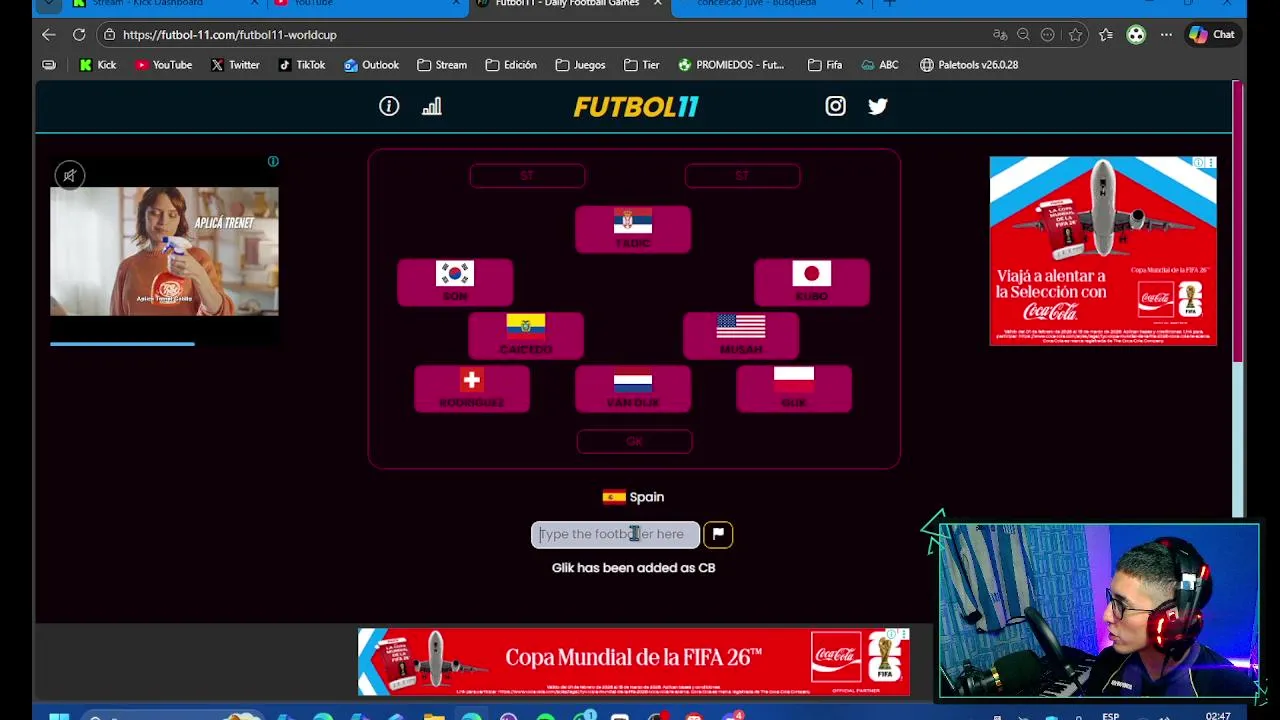Open Paletools v26.0.28 bookmark

[969, 65]
